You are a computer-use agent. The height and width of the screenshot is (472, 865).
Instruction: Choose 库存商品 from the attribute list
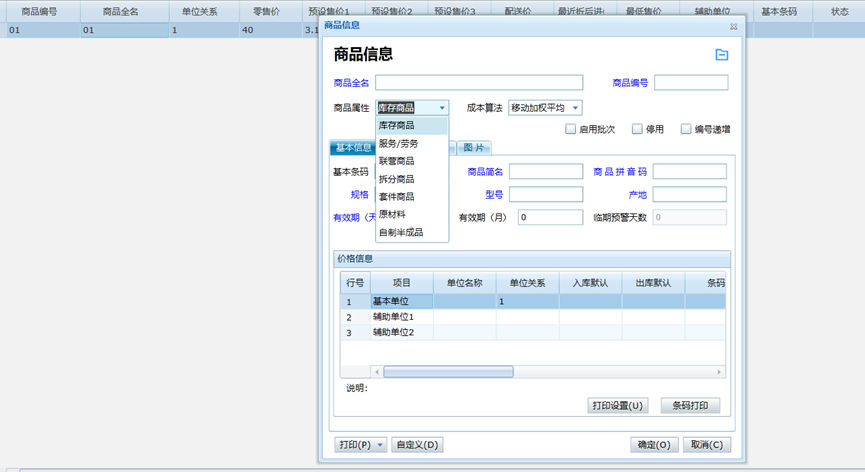tap(412, 126)
